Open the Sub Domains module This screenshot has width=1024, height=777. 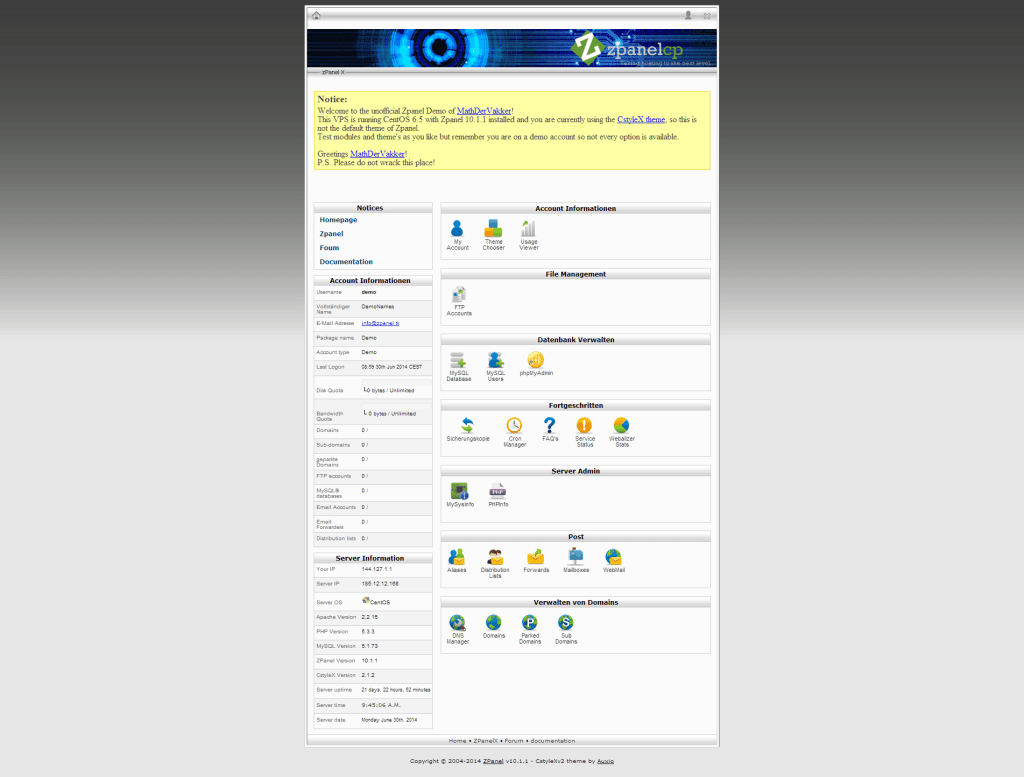pyautogui.click(x=566, y=629)
